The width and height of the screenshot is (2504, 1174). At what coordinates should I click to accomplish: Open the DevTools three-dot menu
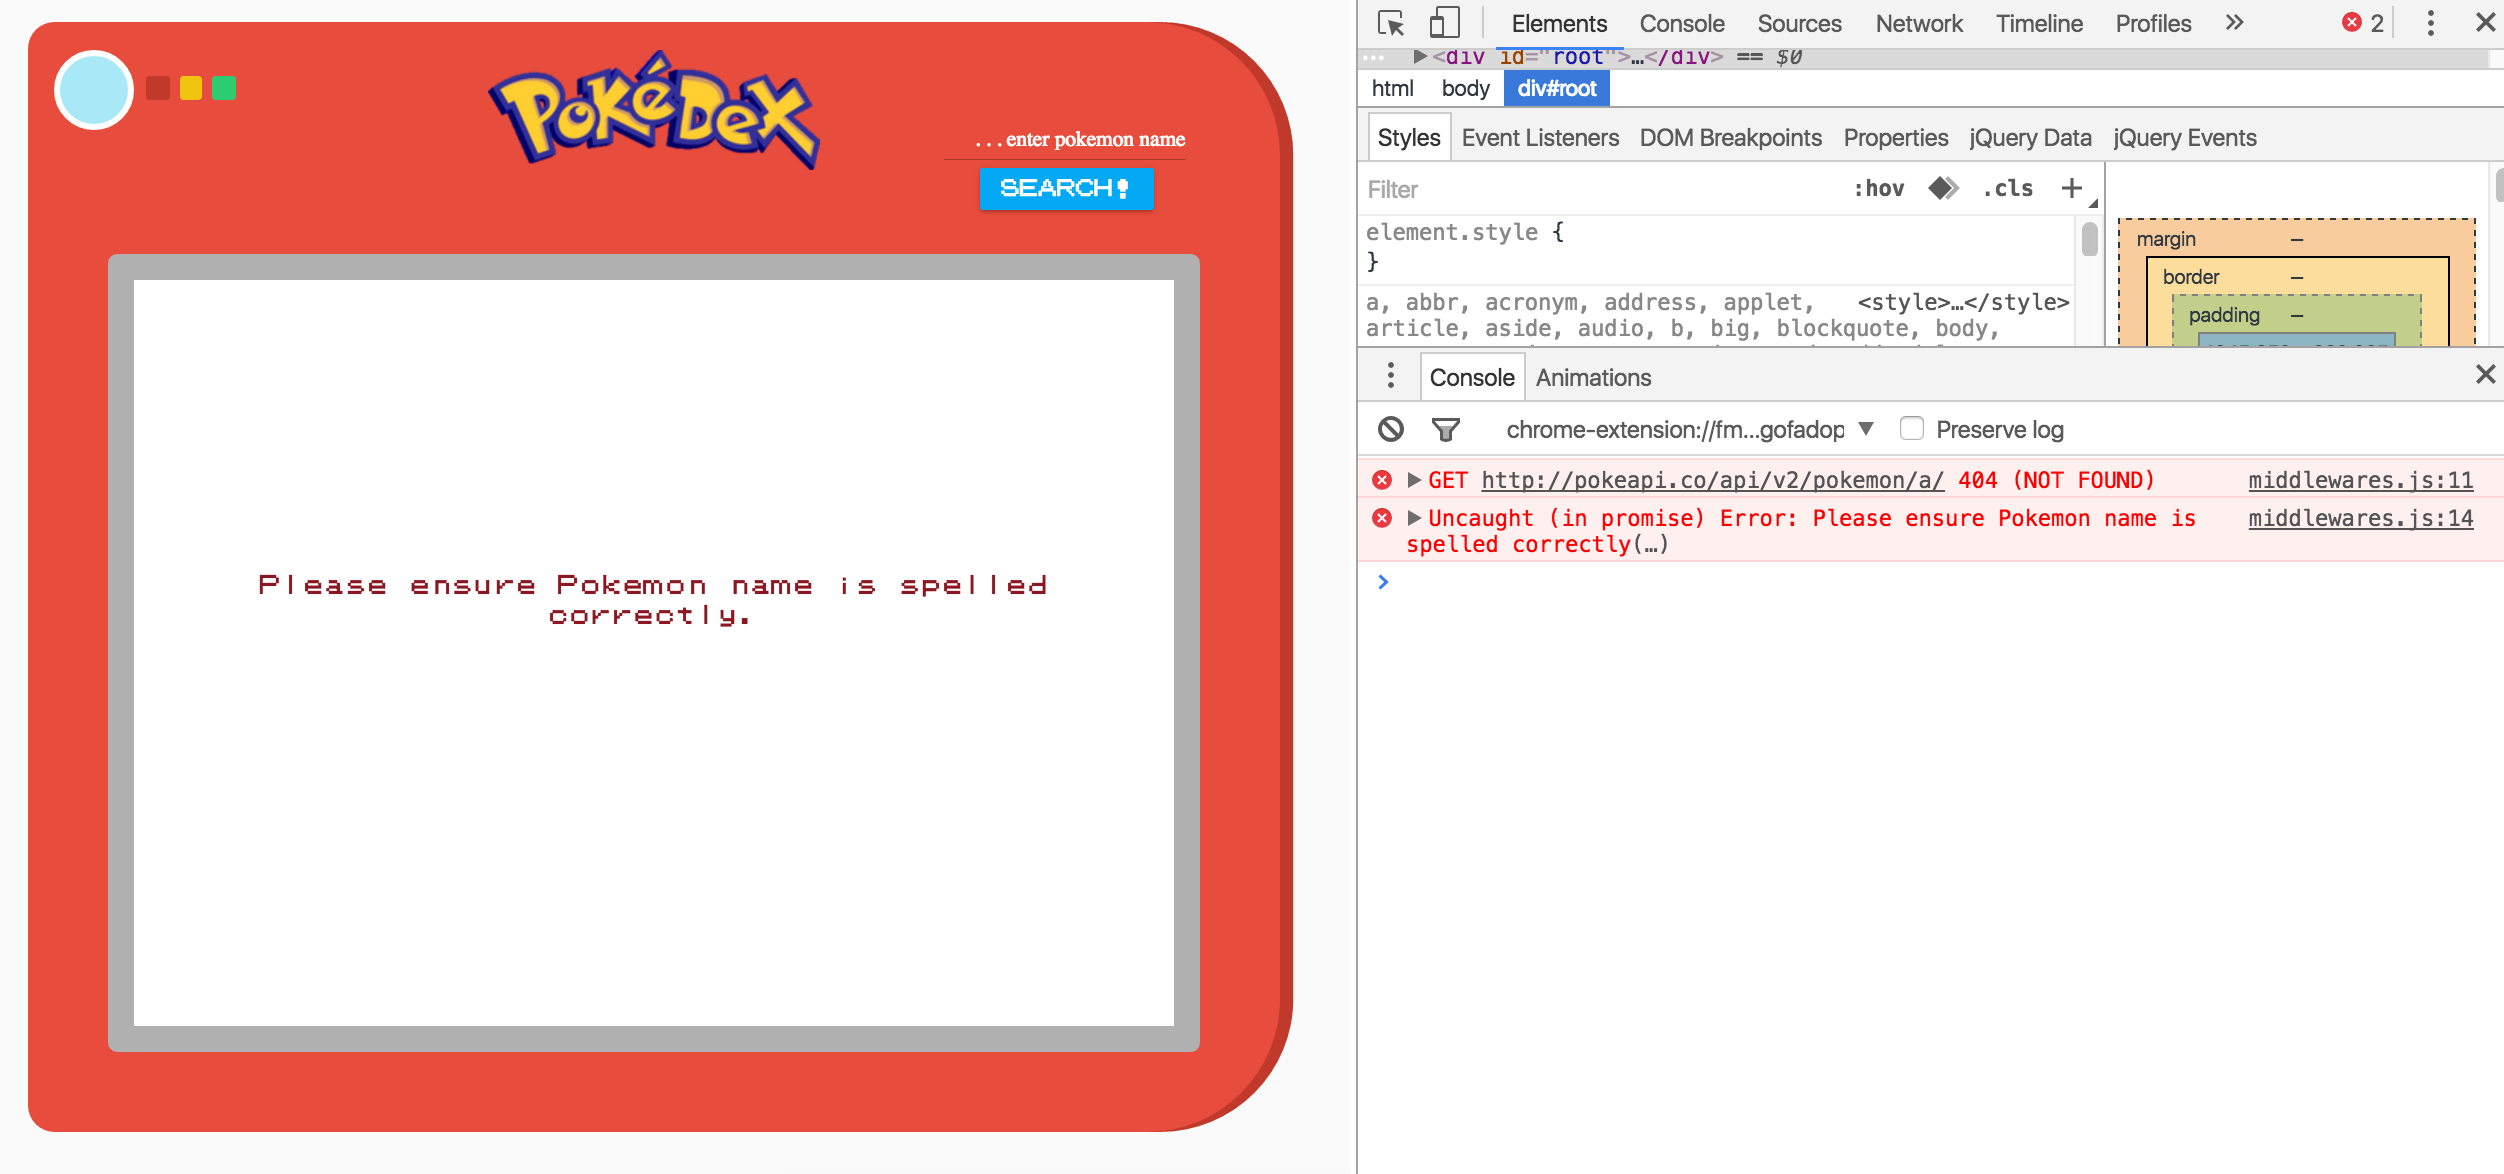click(2430, 22)
